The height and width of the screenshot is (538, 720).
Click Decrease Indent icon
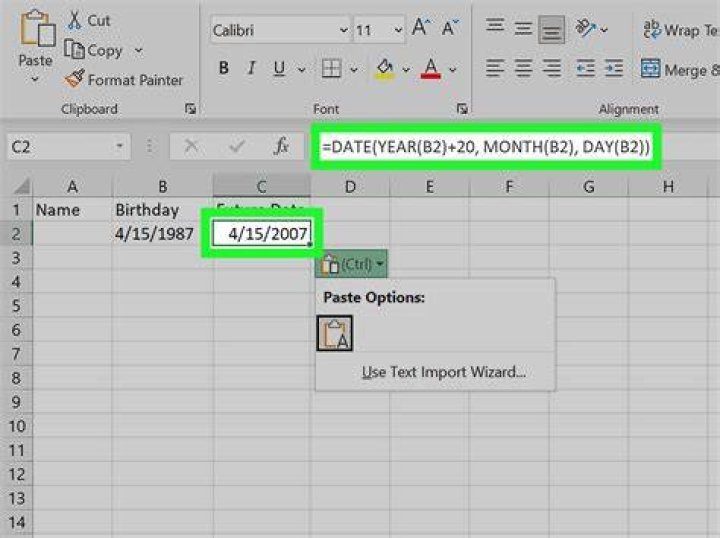585,68
